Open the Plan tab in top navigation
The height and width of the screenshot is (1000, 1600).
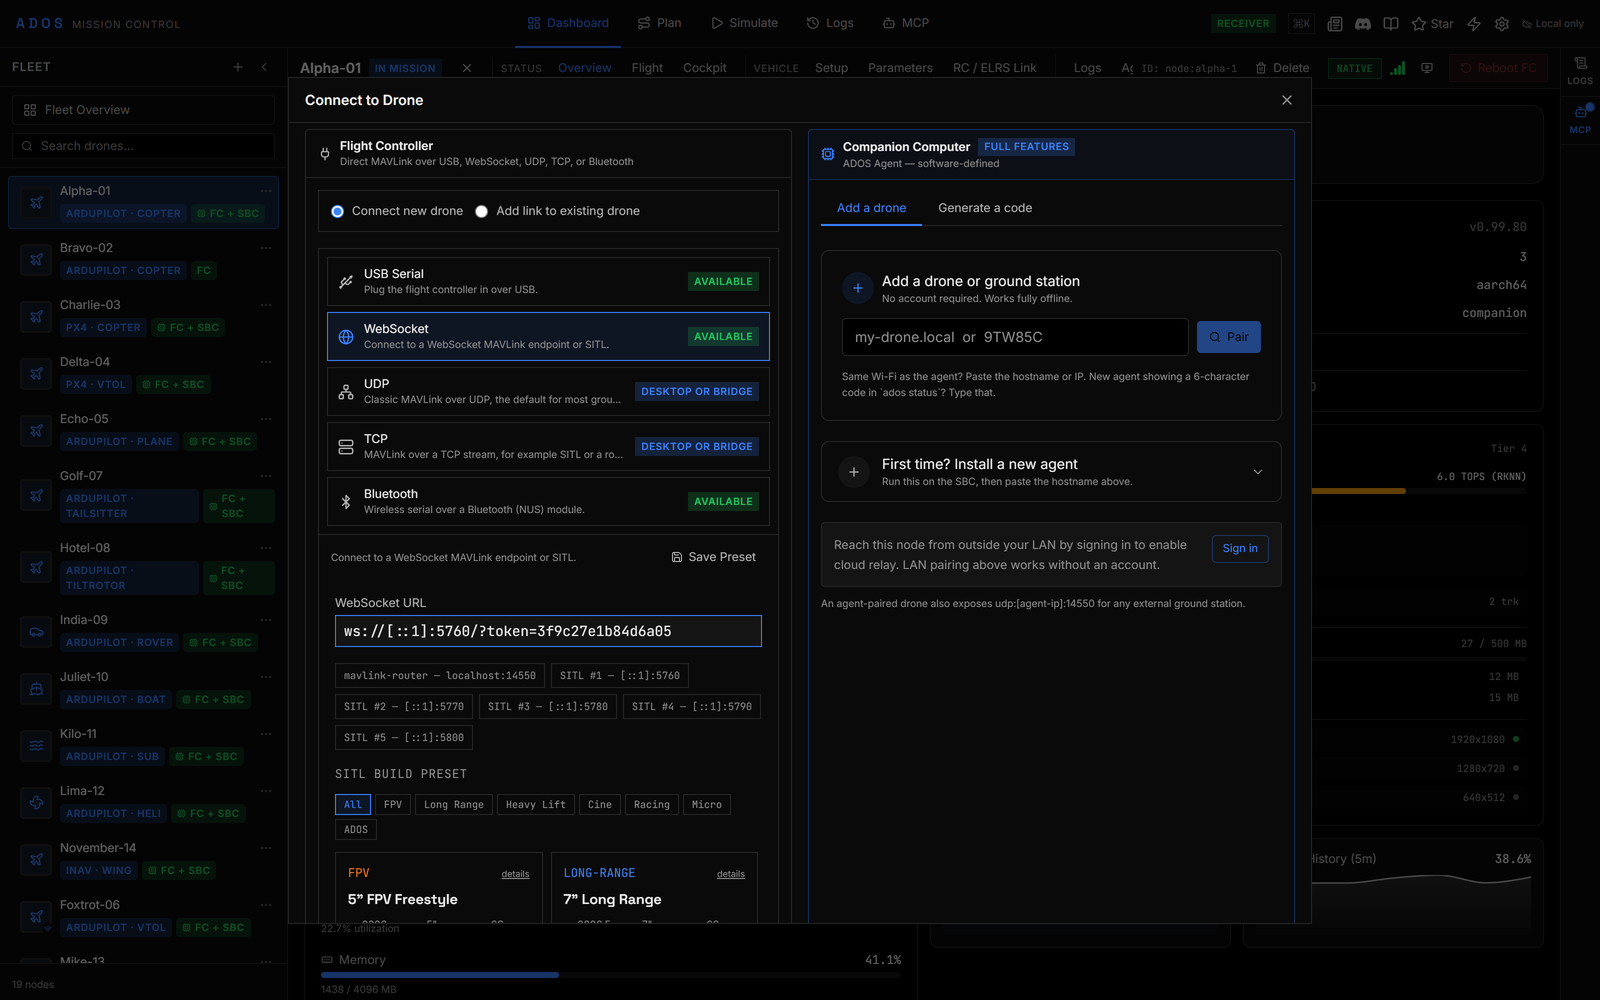(660, 23)
